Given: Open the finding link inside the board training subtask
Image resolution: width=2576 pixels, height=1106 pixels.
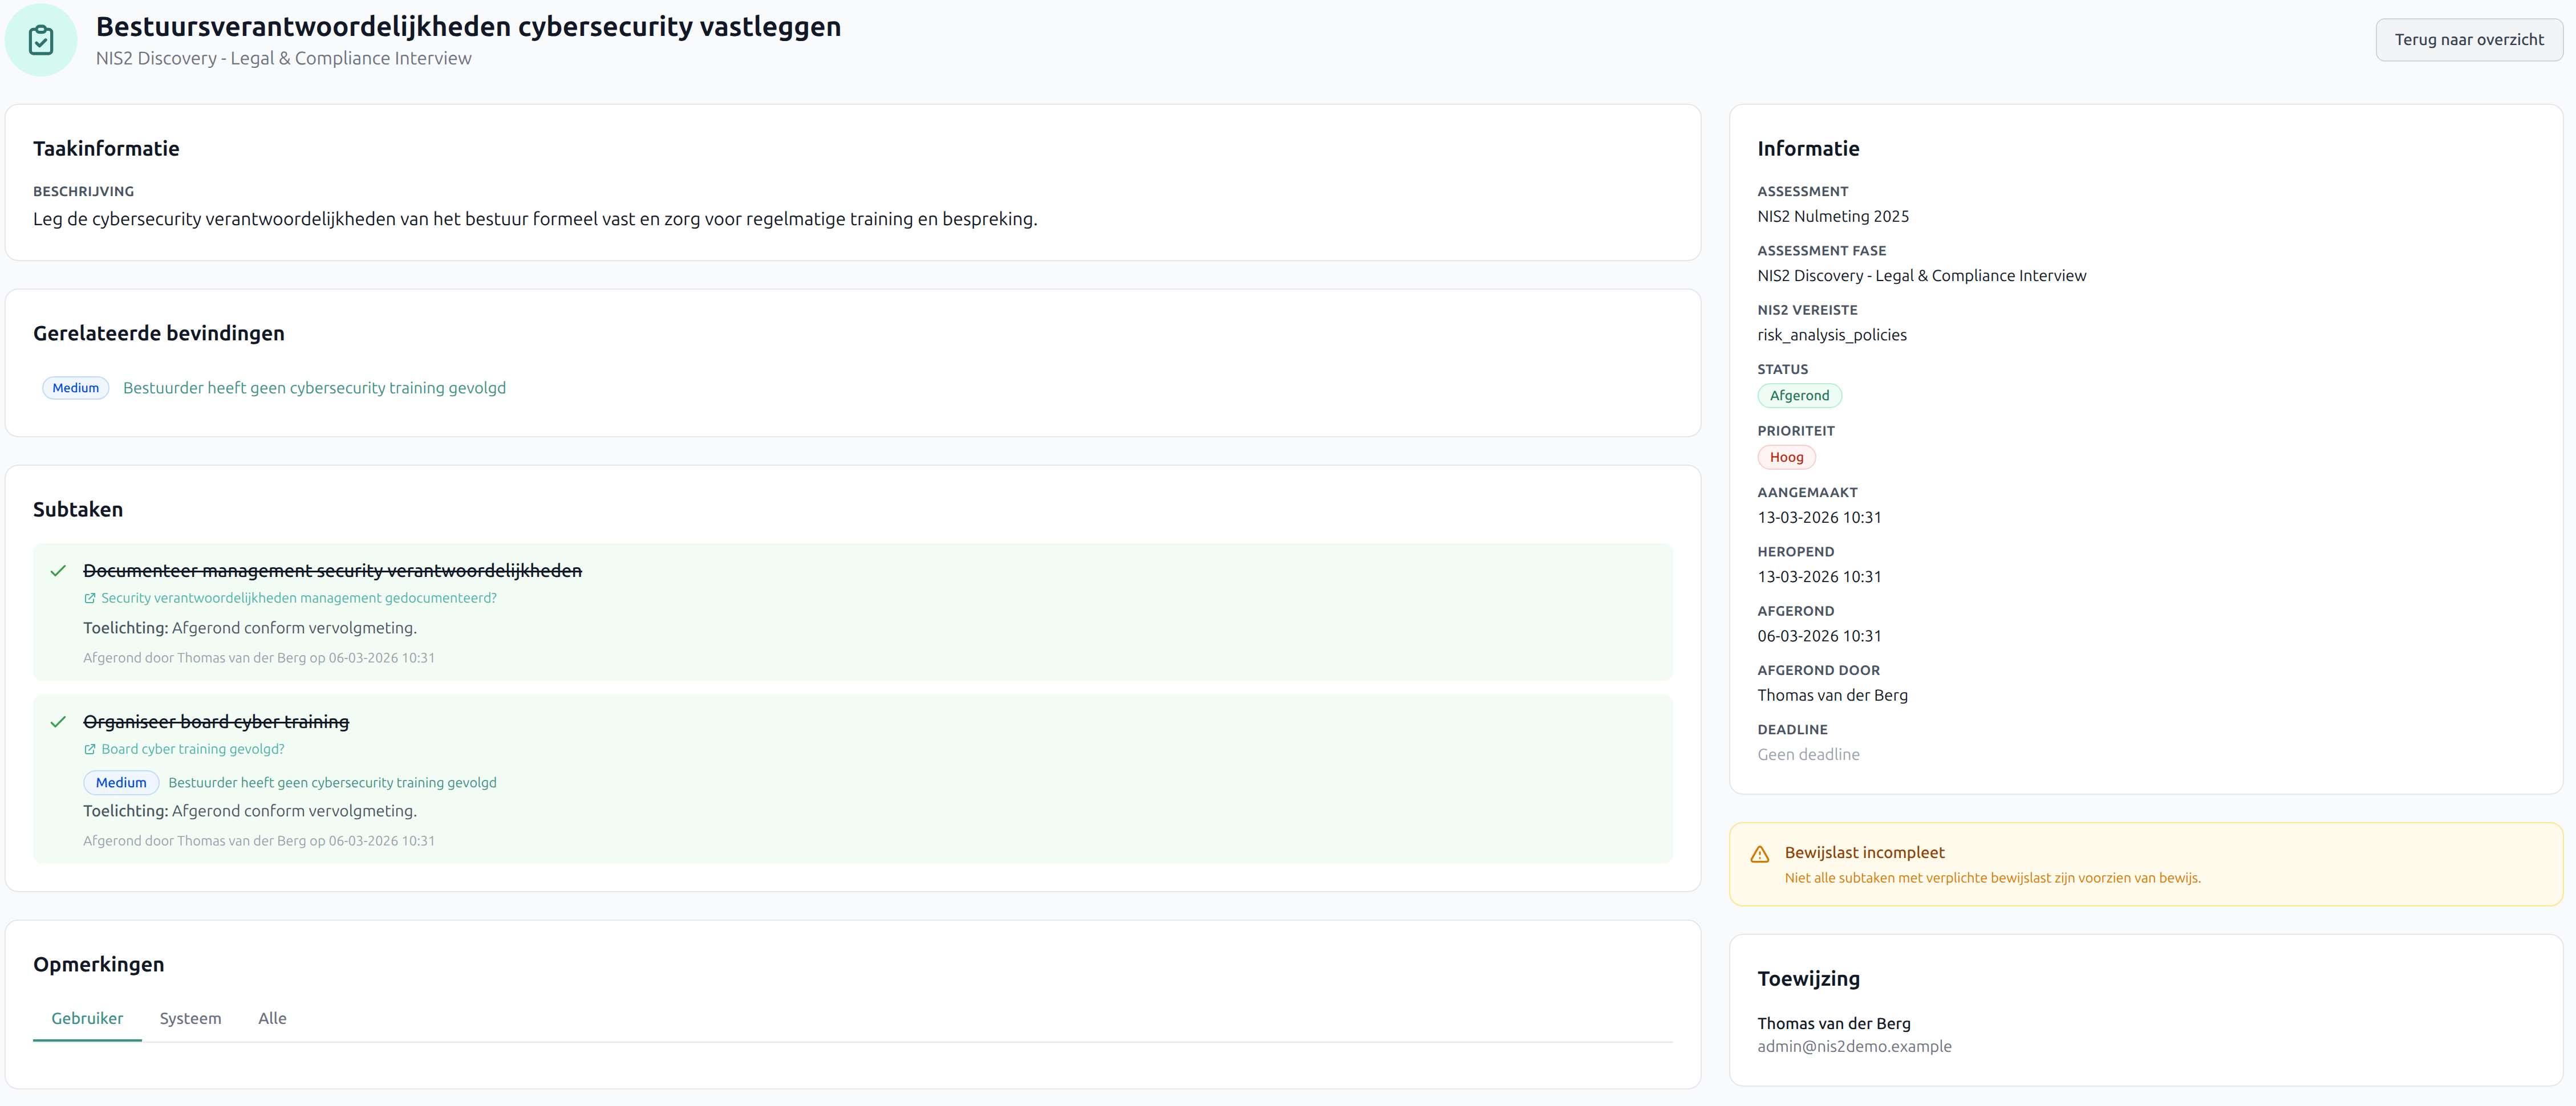Looking at the screenshot, I should (332, 783).
